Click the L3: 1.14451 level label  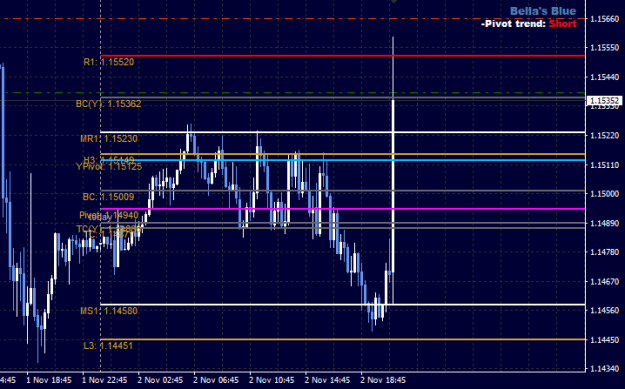pos(108,346)
